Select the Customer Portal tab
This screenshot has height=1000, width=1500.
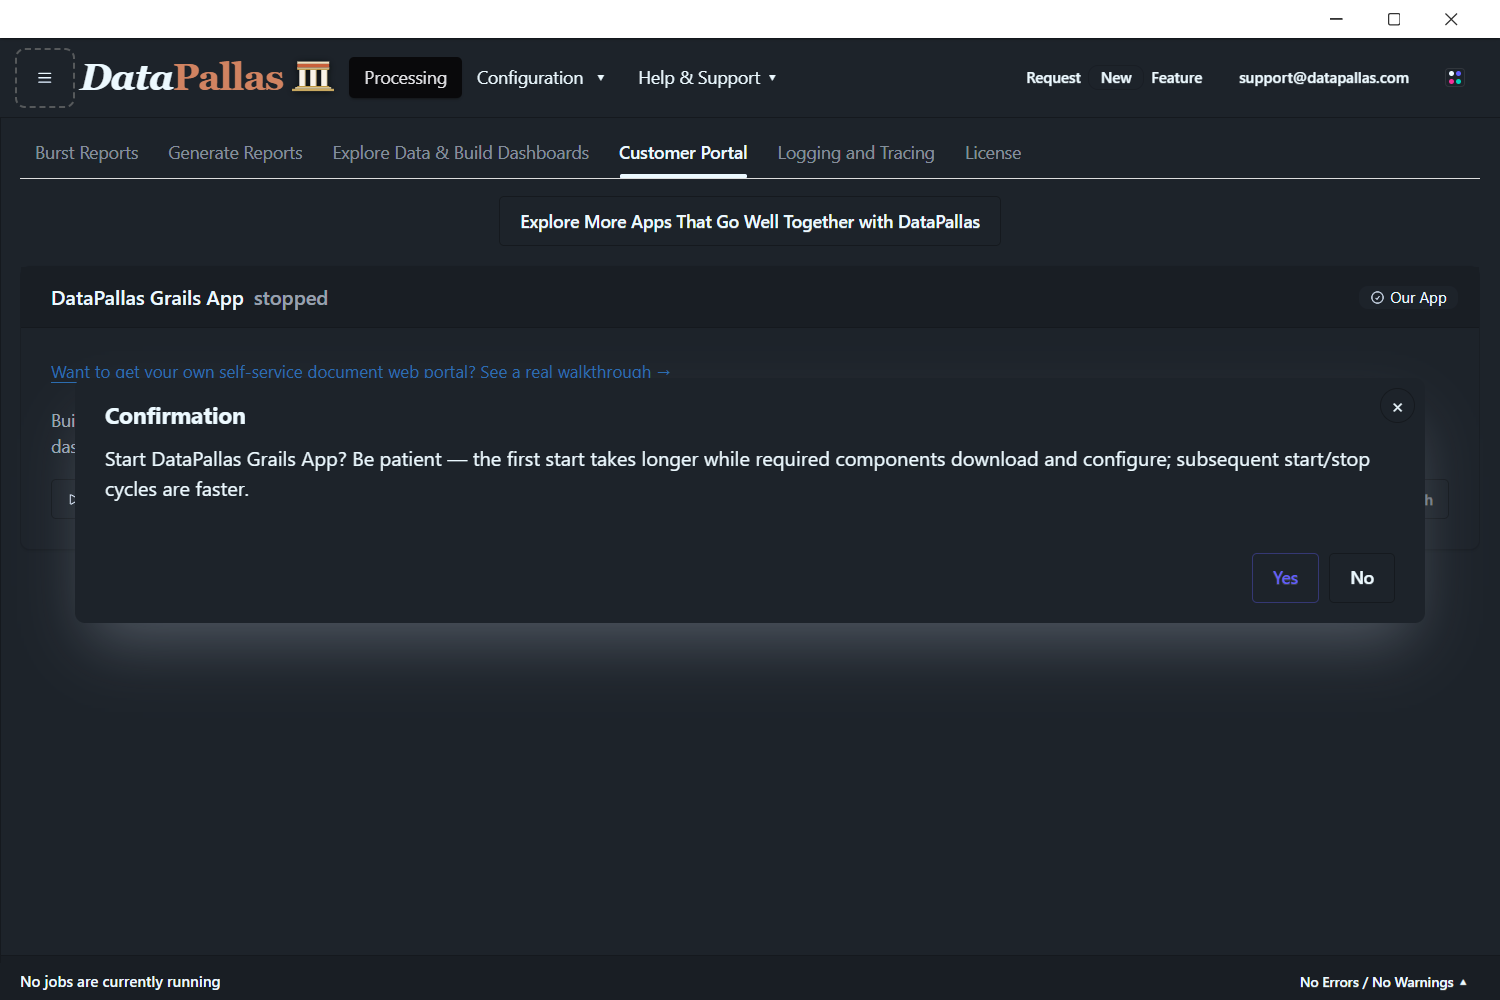(x=683, y=153)
